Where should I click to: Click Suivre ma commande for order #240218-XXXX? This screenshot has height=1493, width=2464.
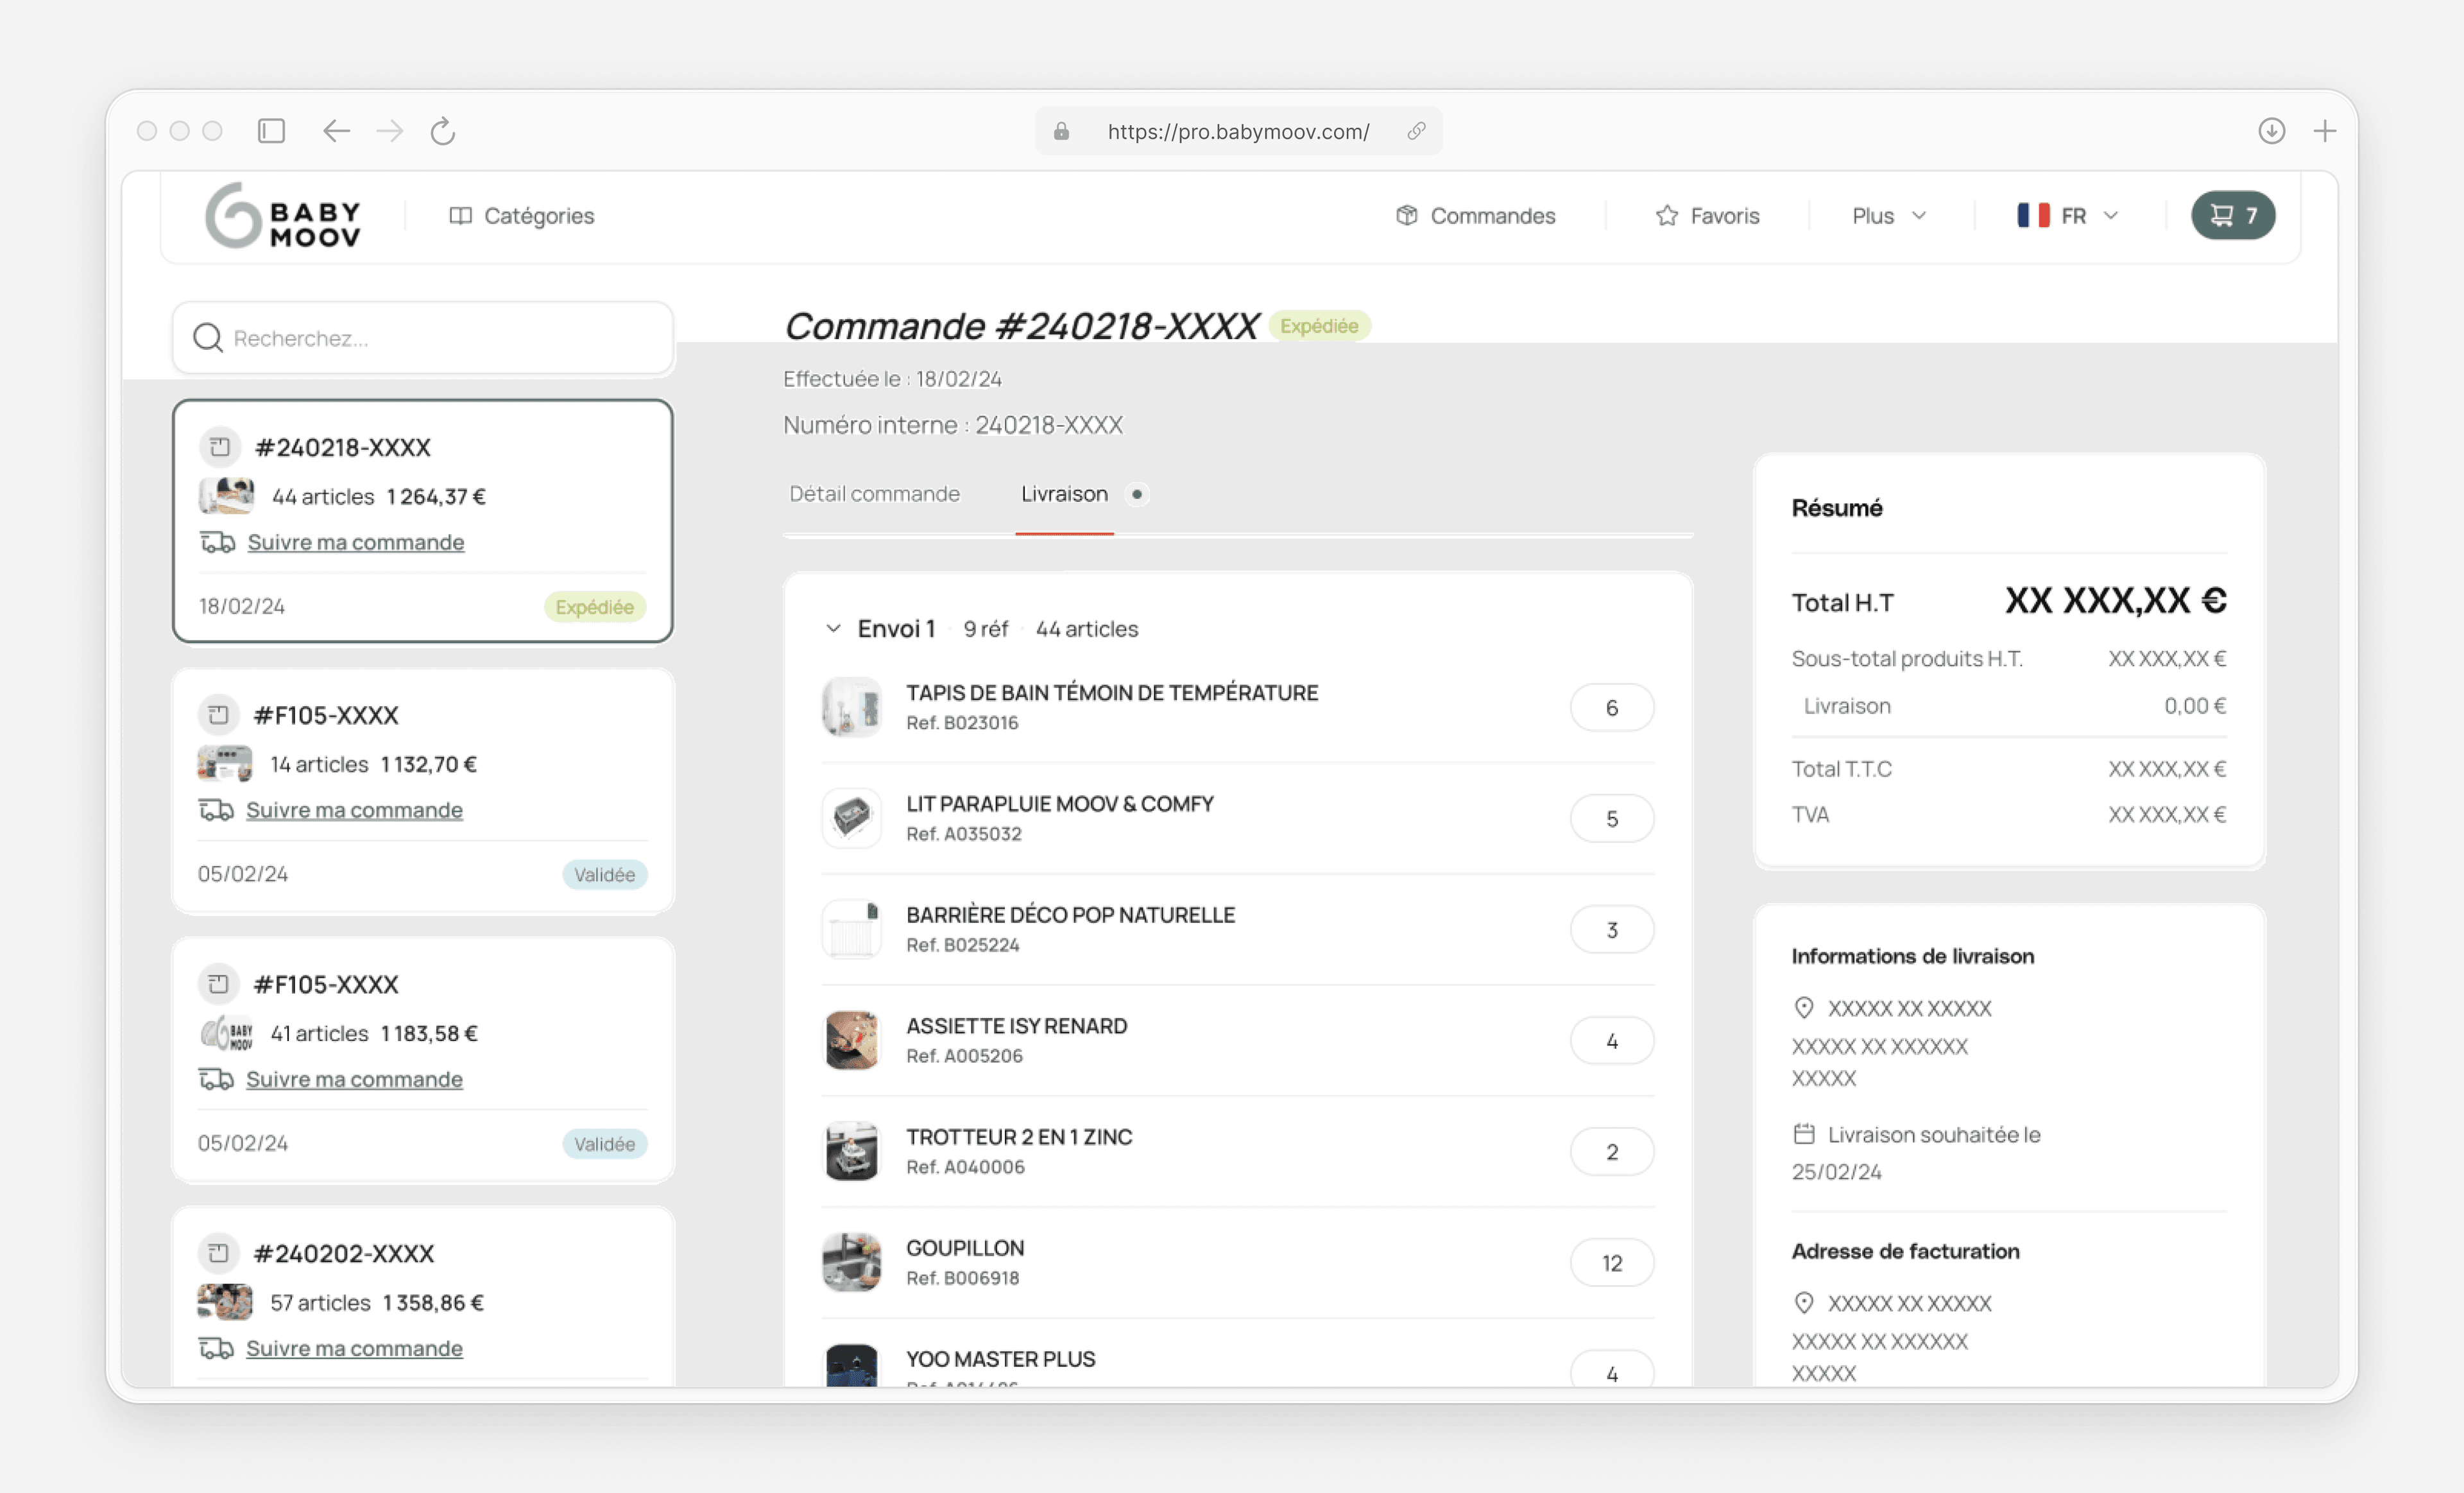coord(355,542)
